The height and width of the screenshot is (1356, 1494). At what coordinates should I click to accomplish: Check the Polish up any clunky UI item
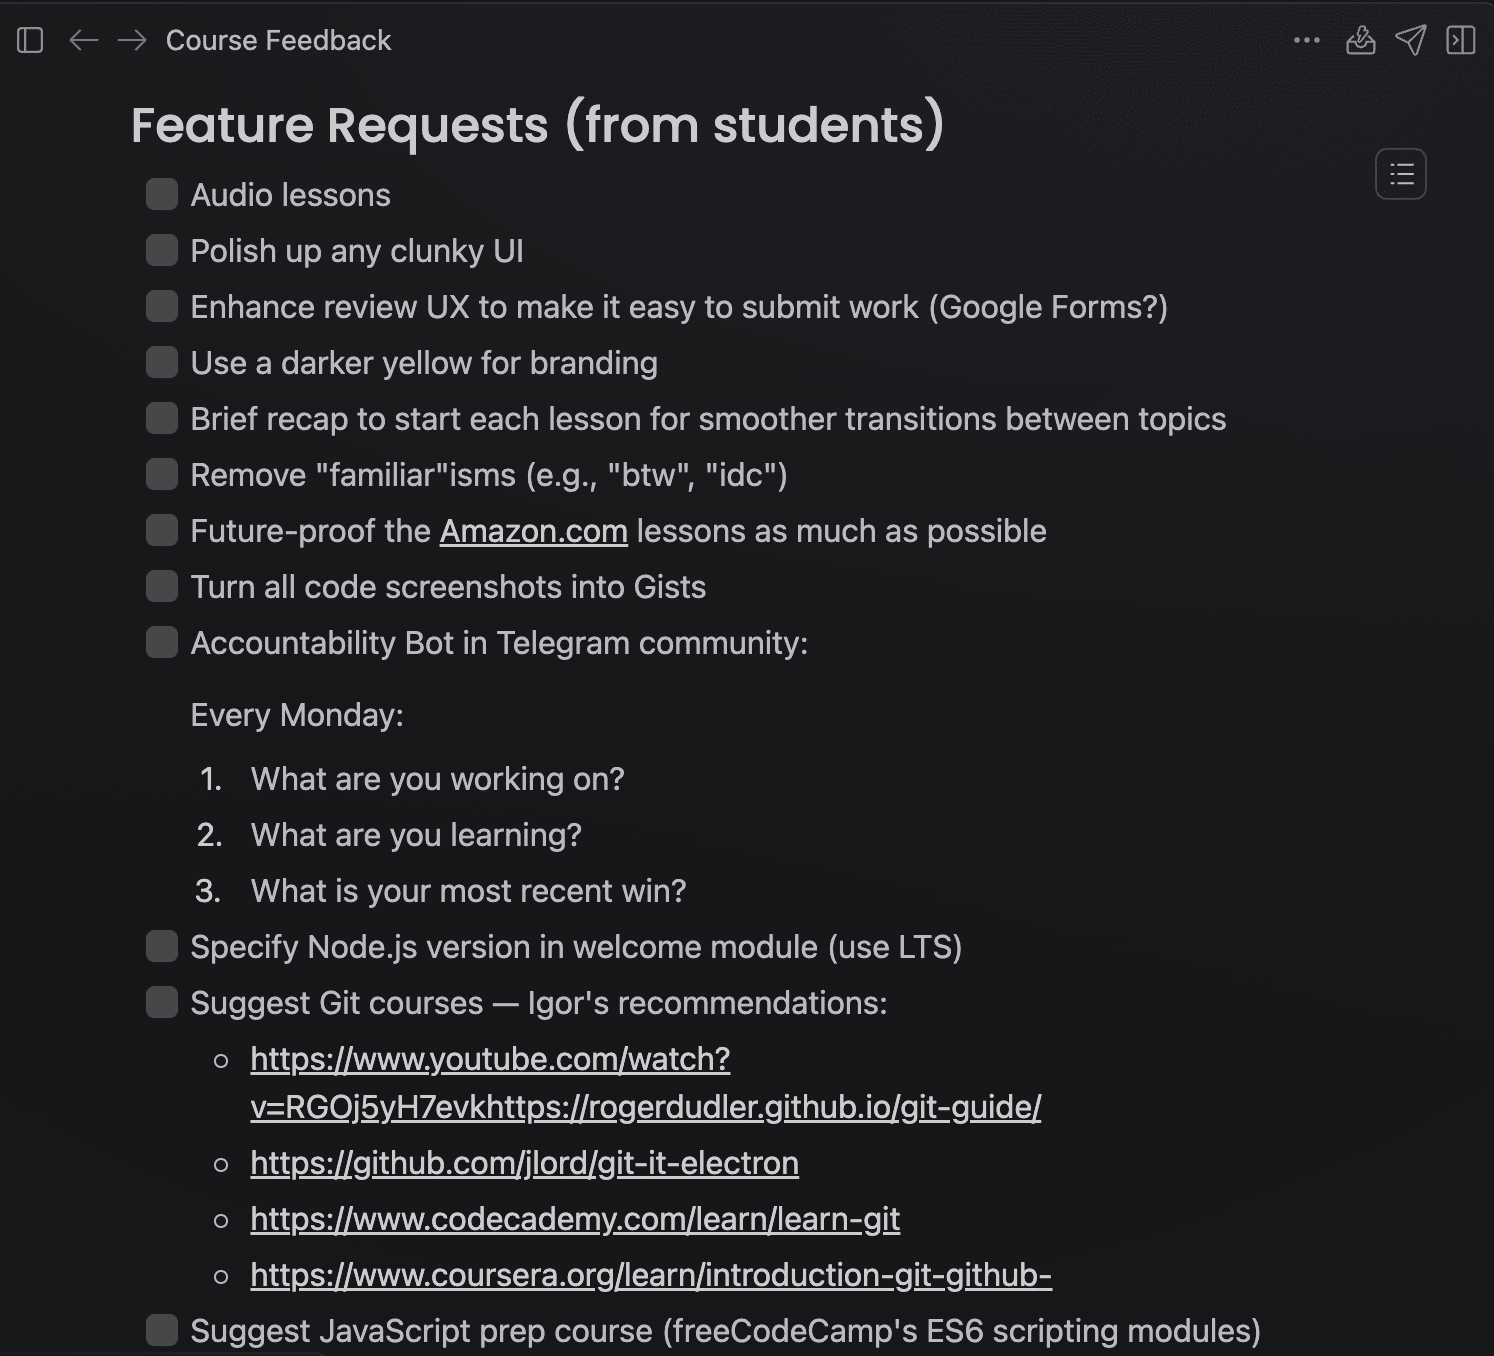coord(162,250)
